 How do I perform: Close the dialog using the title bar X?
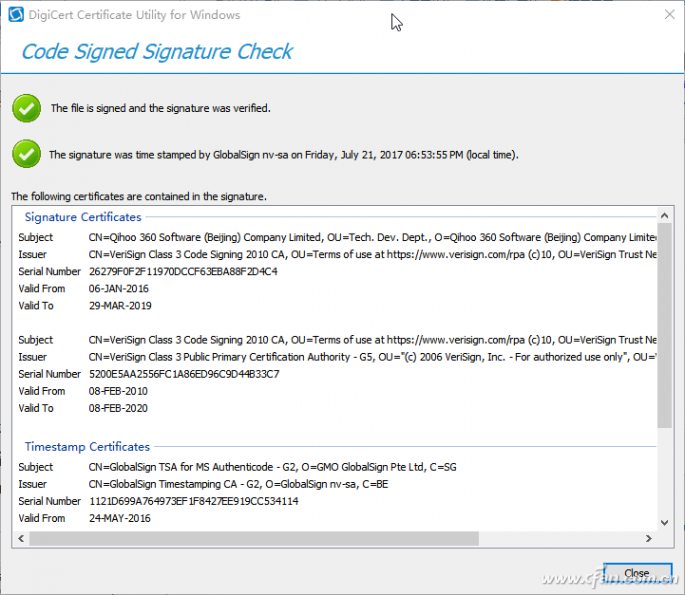667,13
